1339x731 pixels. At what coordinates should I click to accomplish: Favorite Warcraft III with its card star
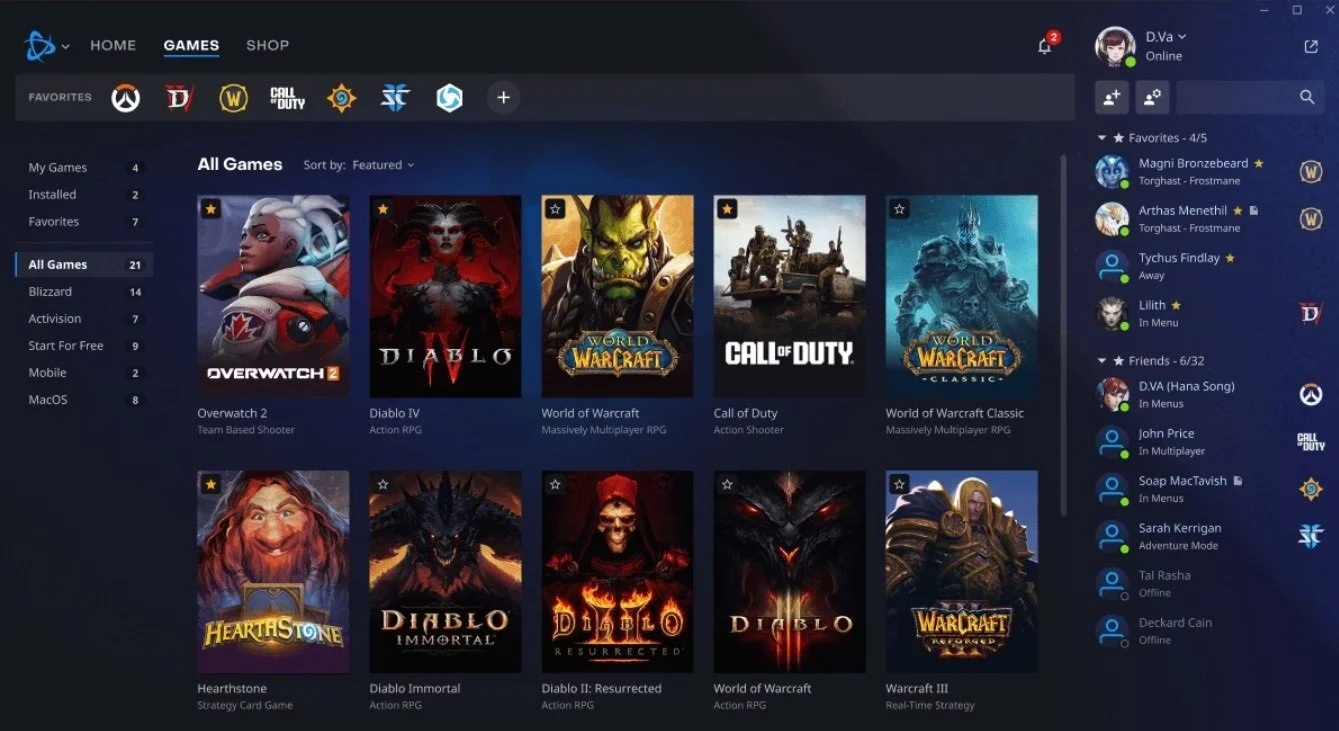click(x=899, y=485)
